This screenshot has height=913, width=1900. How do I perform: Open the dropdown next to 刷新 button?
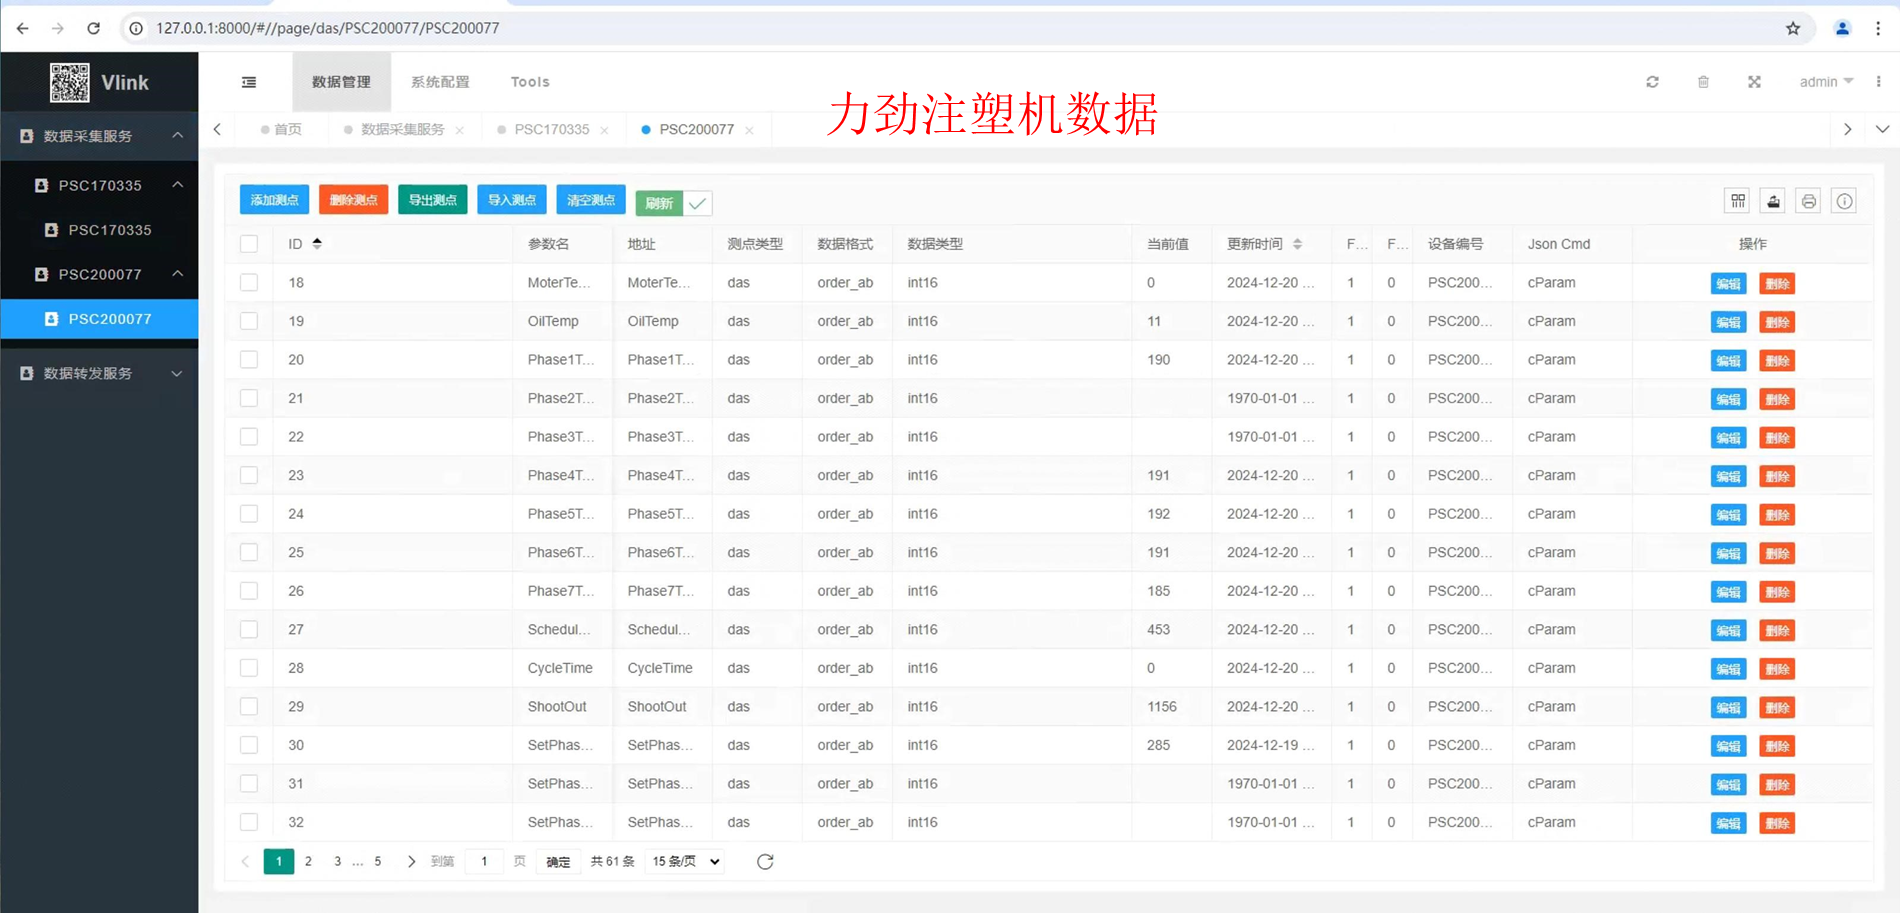698,203
